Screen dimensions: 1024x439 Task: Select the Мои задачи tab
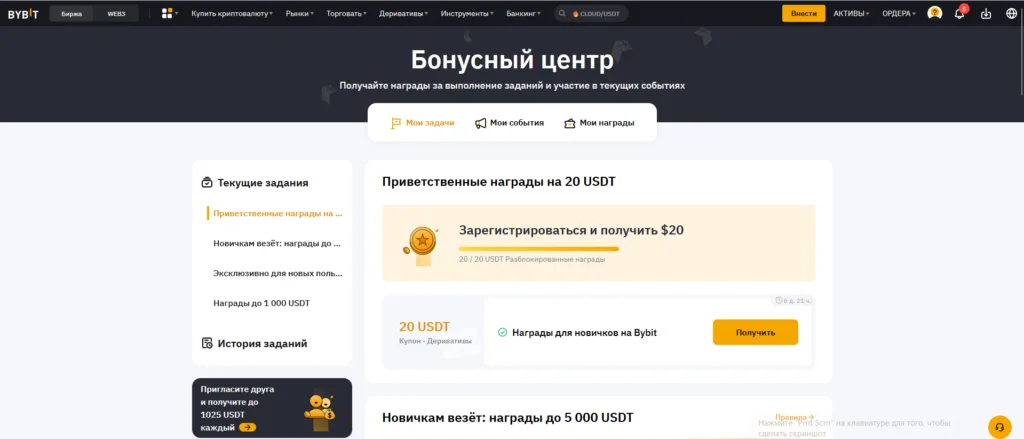click(x=423, y=122)
